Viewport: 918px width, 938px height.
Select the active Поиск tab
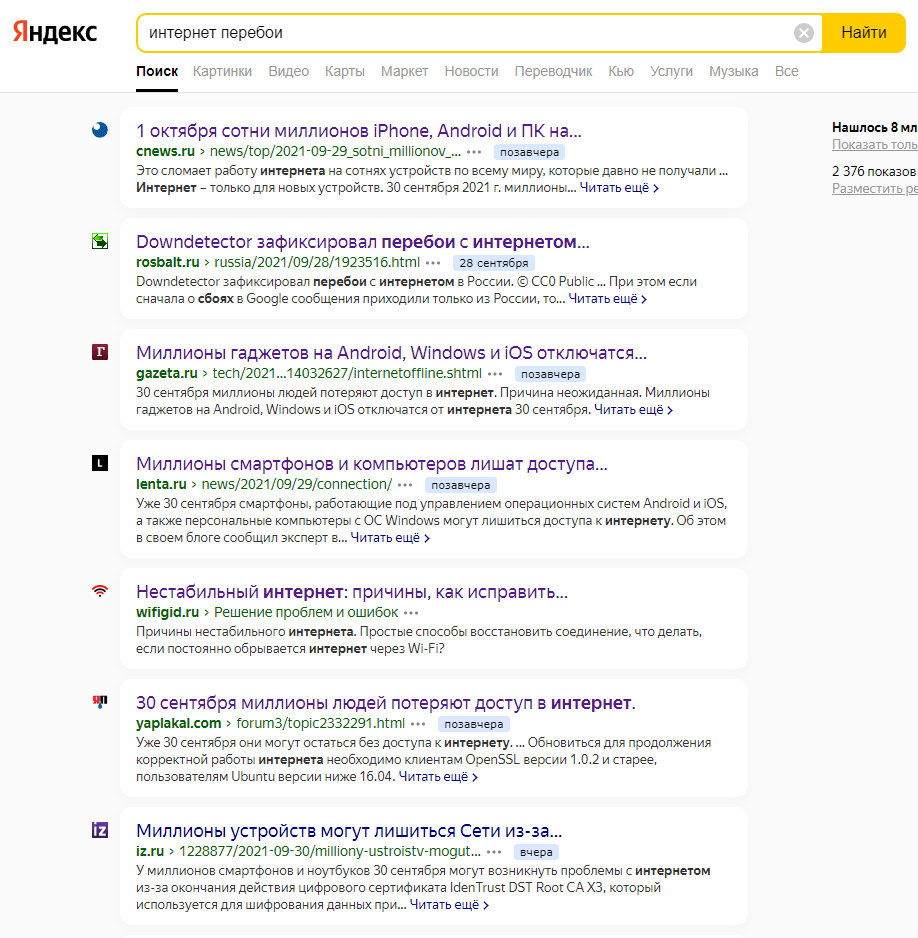point(157,71)
